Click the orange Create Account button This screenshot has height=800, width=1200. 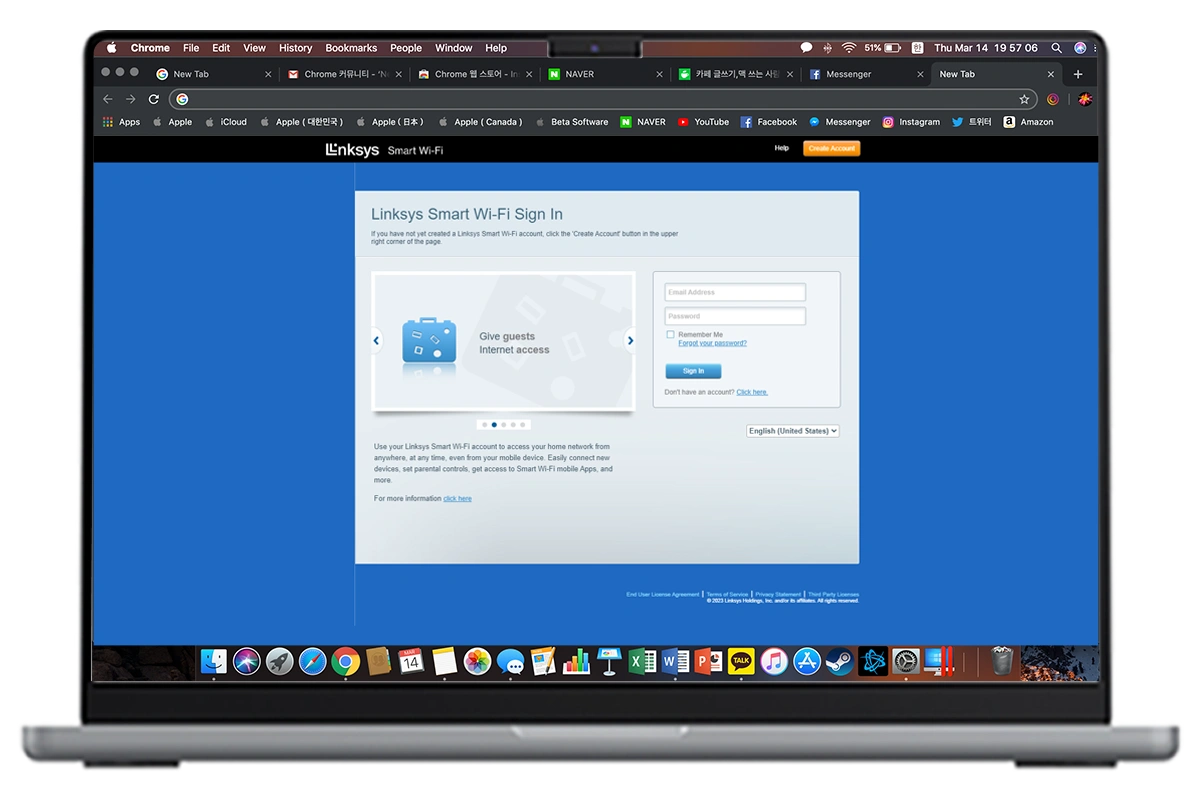tap(831, 148)
